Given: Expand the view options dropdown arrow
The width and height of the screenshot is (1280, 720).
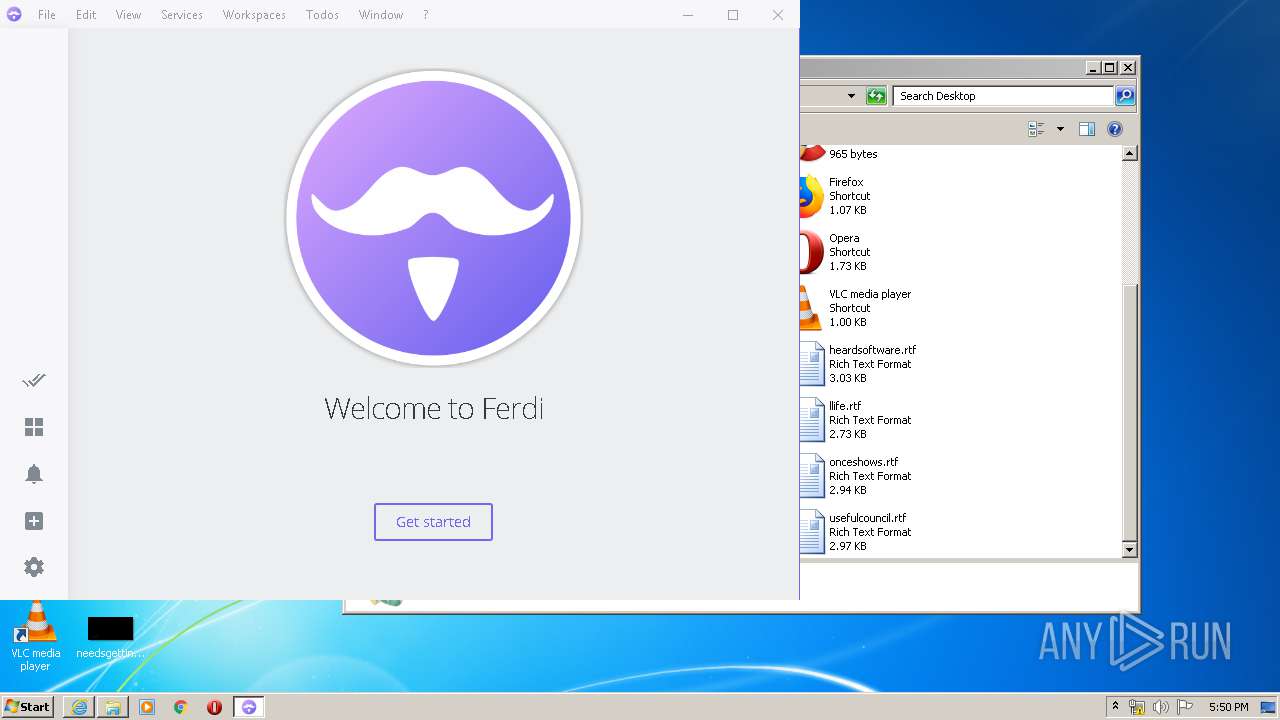Looking at the screenshot, I should point(1060,129).
